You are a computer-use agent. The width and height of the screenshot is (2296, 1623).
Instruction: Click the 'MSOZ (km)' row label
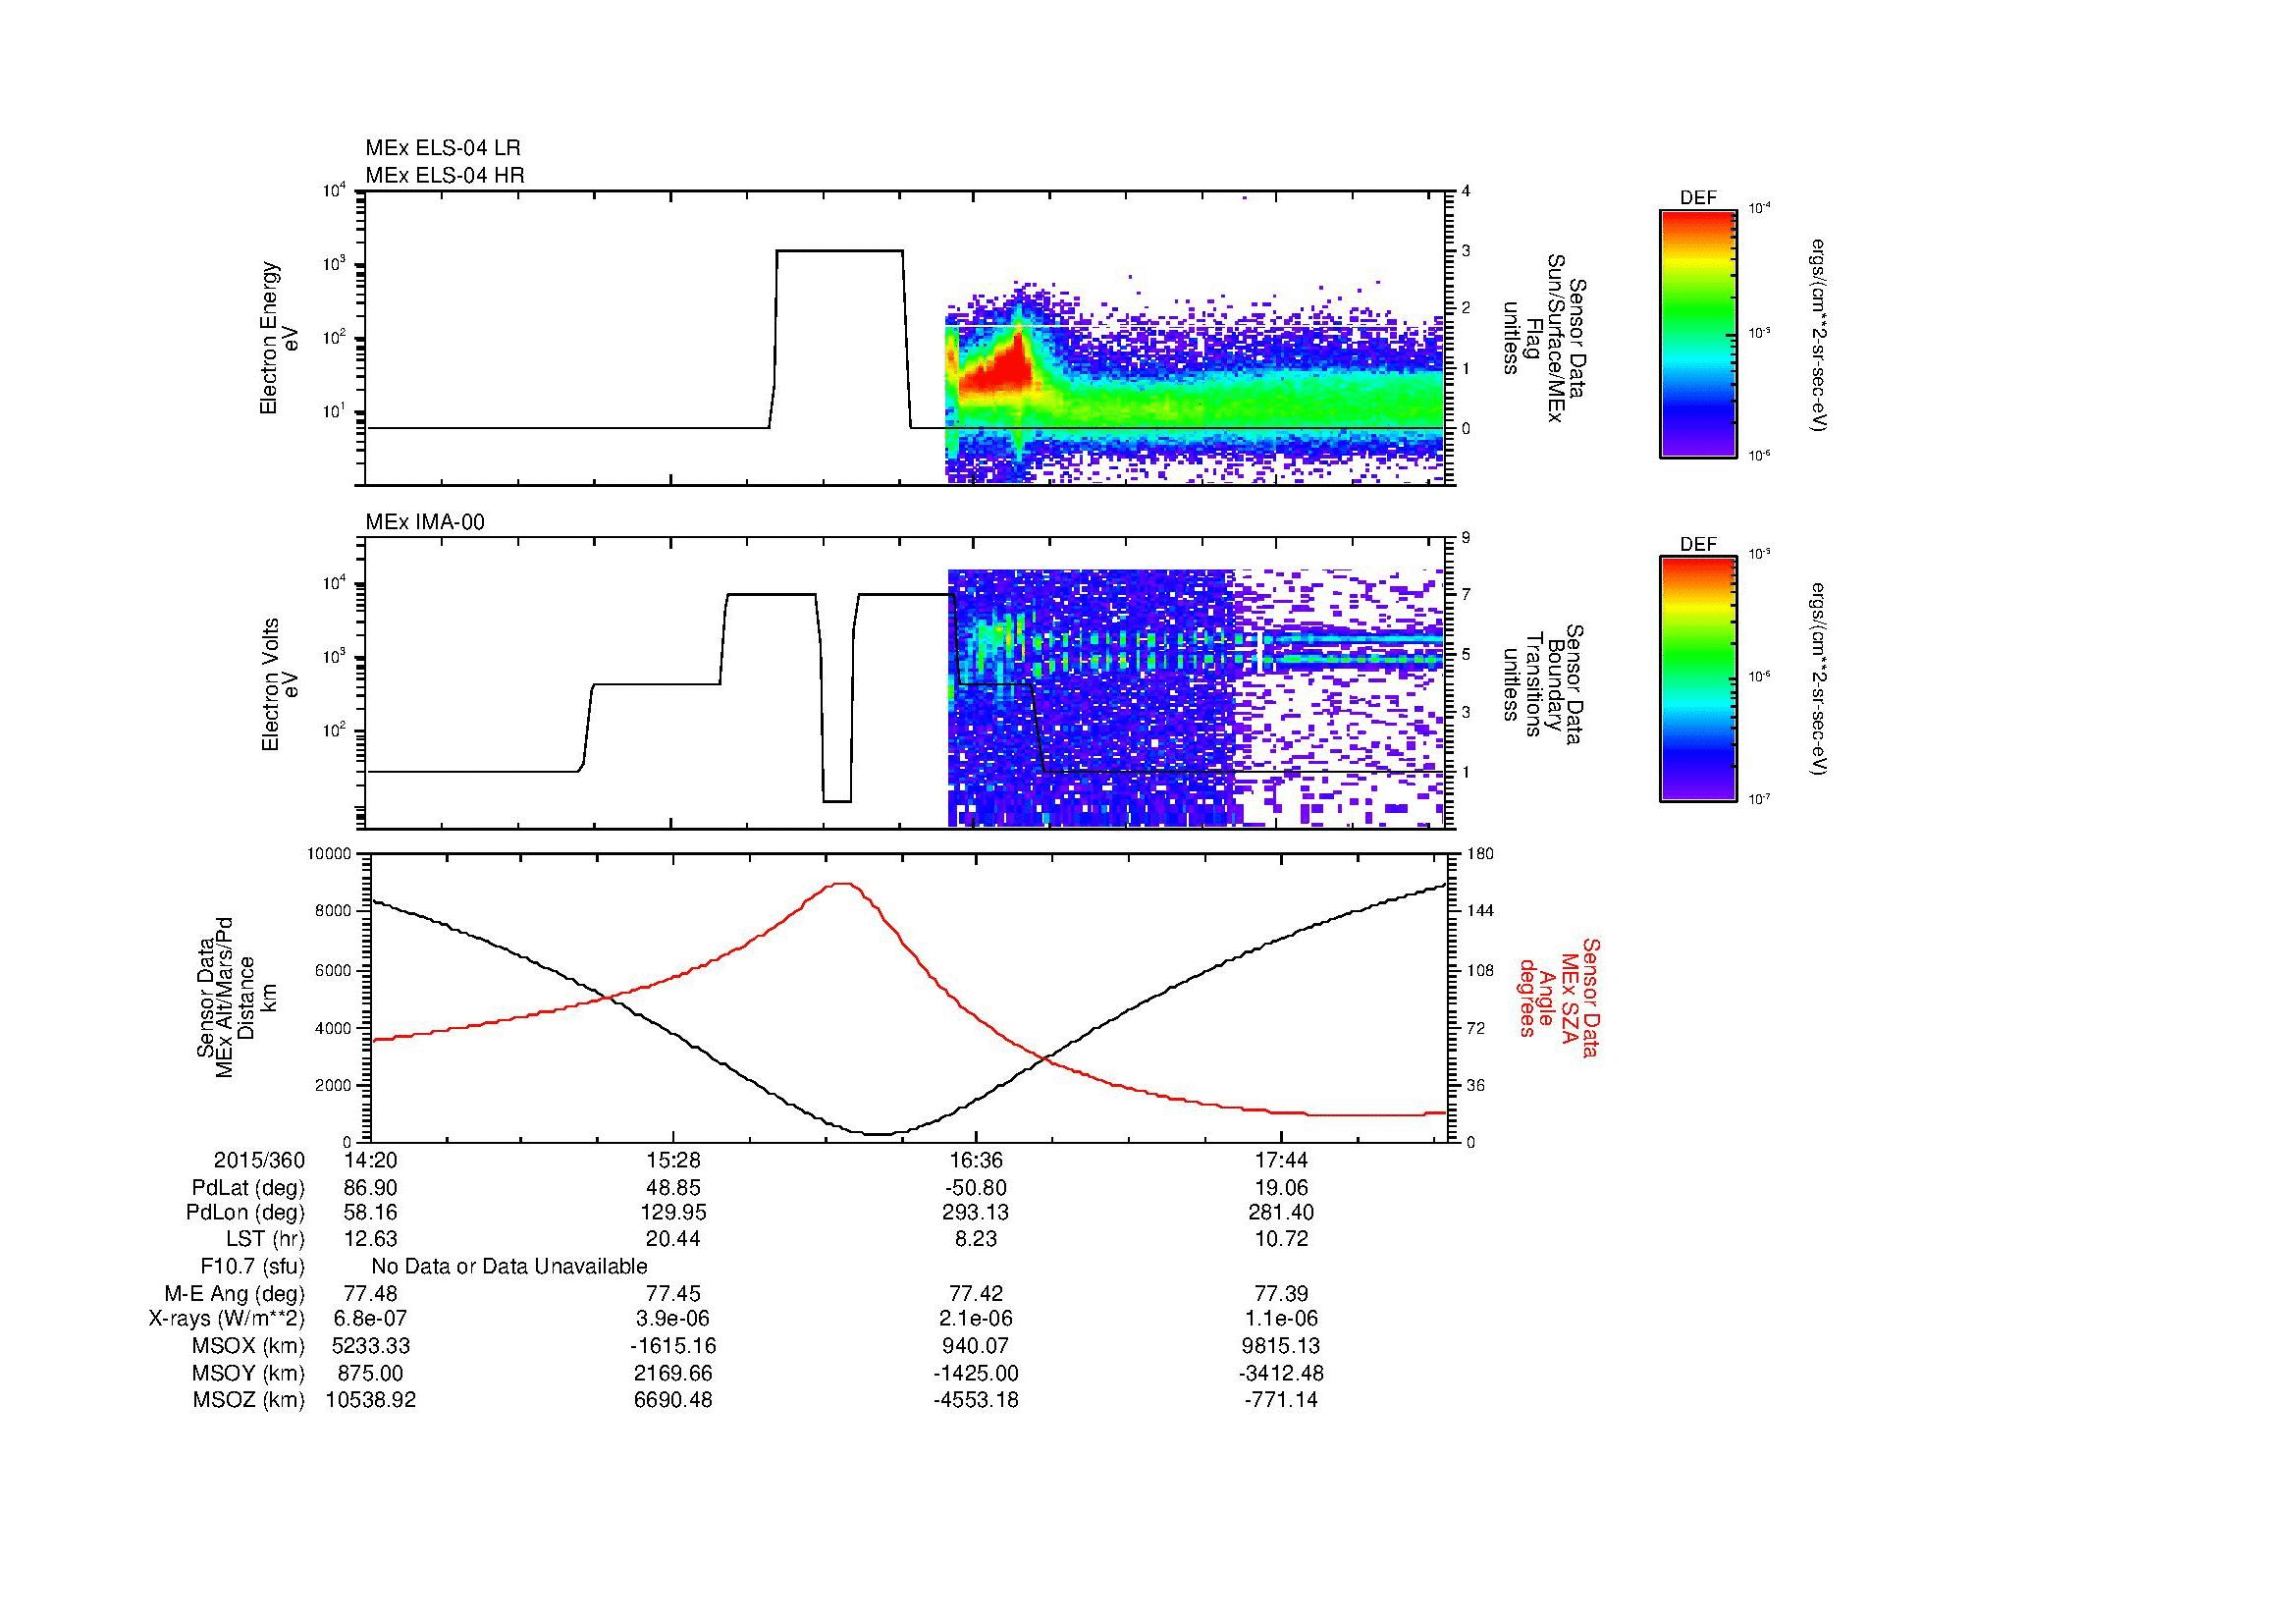(x=248, y=1400)
